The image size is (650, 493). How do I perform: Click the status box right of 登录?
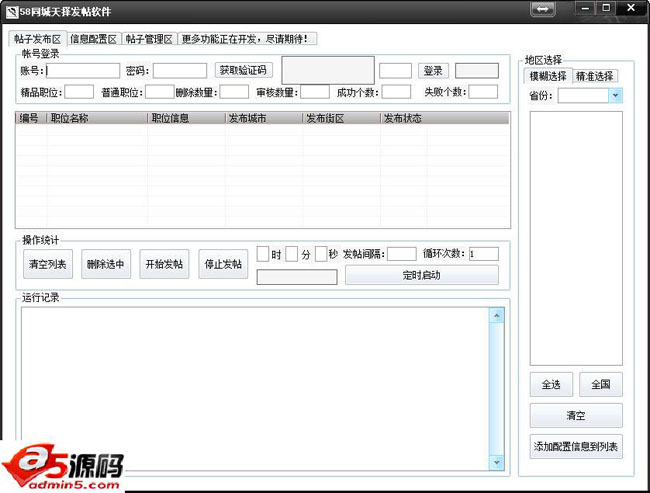(x=477, y=70)
